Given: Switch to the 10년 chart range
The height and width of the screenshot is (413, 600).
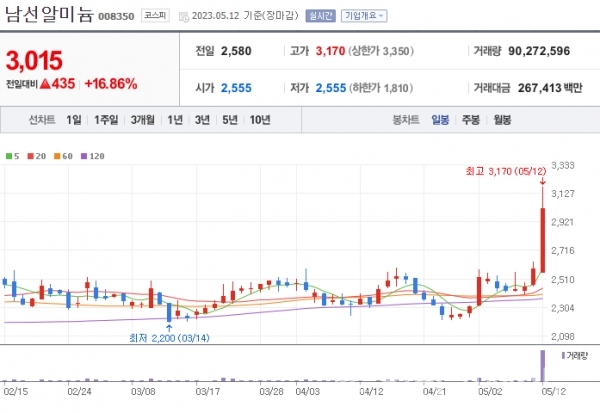Looking at the screenshot, I should 259,120.
